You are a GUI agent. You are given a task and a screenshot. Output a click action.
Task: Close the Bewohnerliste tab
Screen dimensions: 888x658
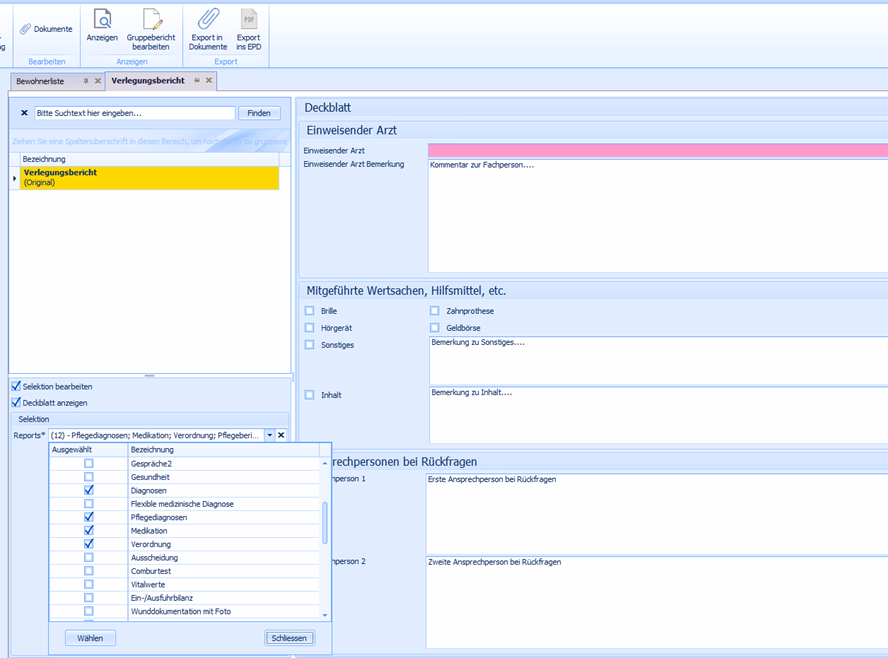(98, 80)
